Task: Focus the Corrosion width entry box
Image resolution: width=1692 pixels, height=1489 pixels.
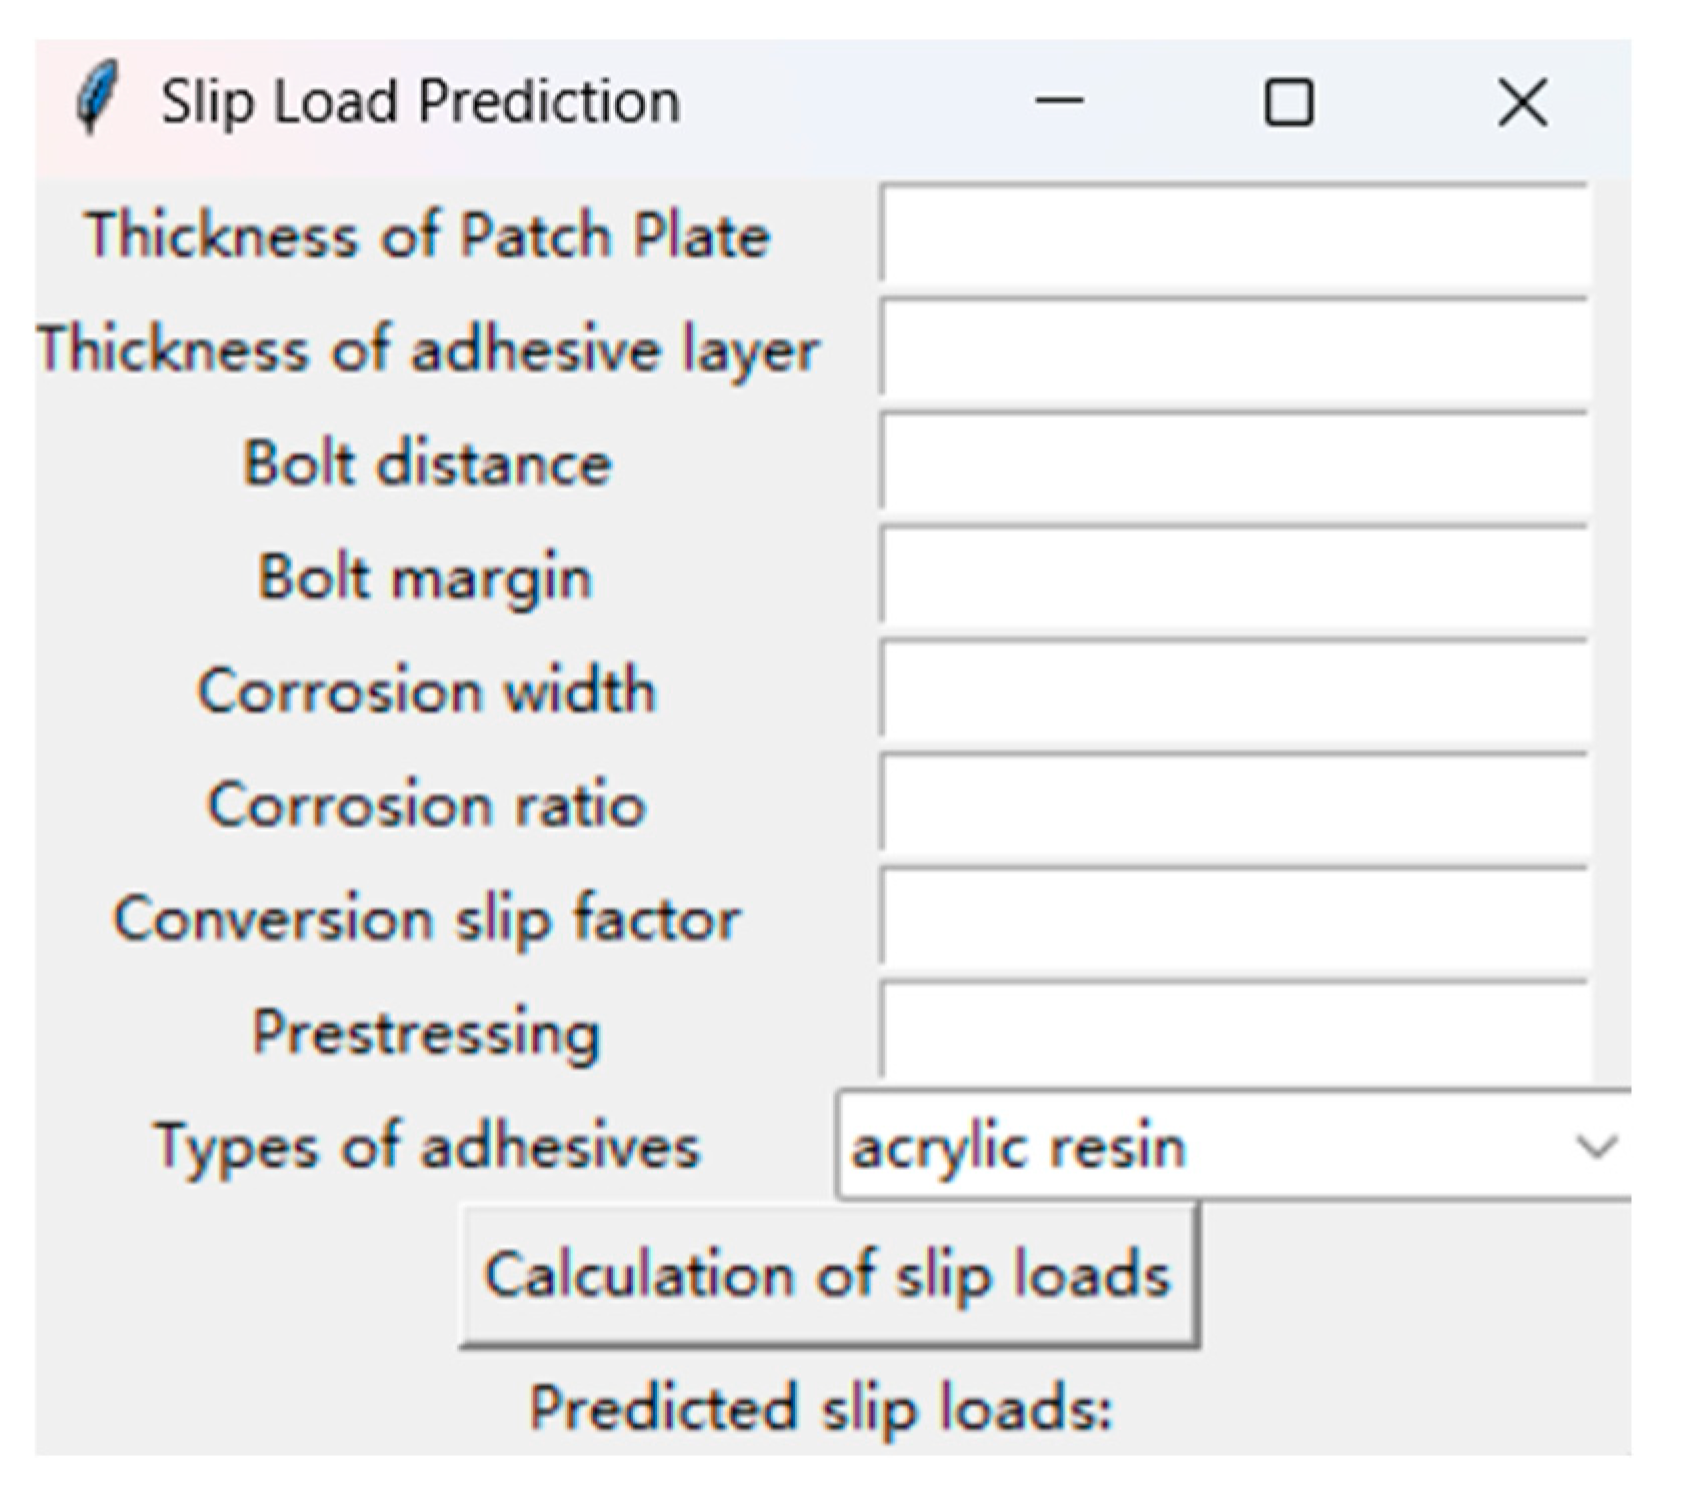Action: pyautogui.click(x=1234, y=691)
